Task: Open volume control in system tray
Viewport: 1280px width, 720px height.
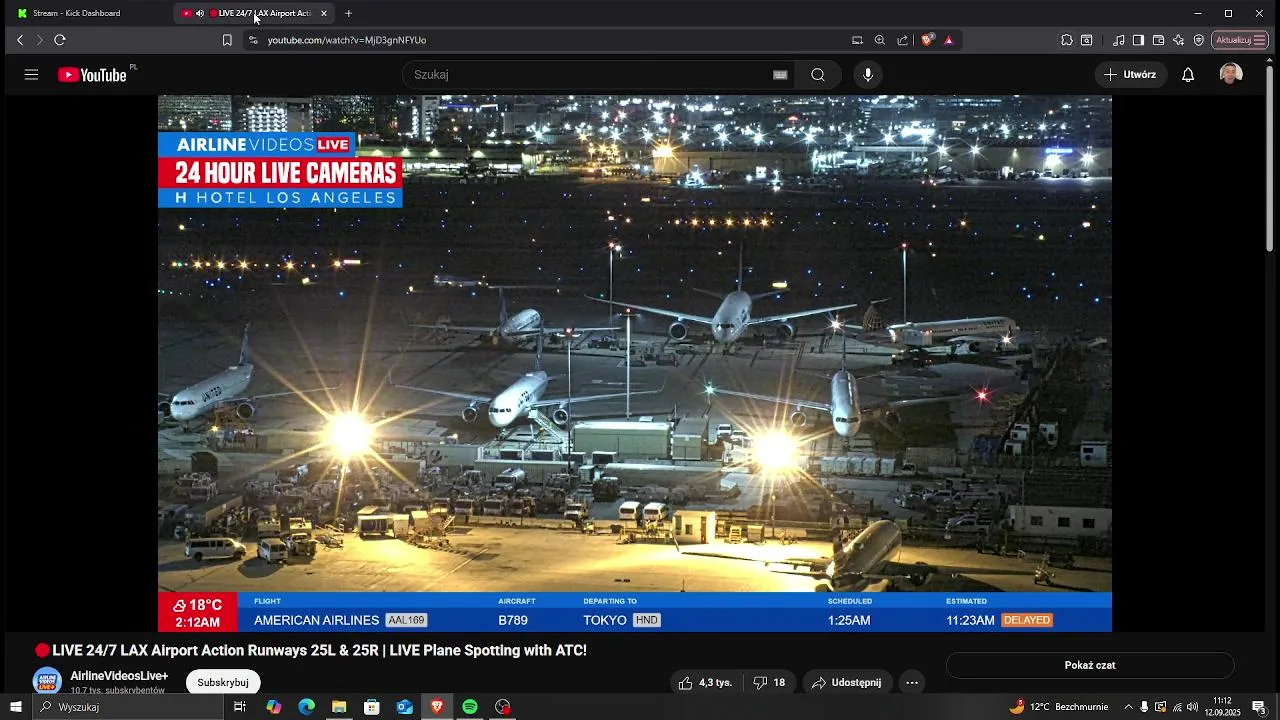Action: pyautogui.click(x=1192, y=707)
